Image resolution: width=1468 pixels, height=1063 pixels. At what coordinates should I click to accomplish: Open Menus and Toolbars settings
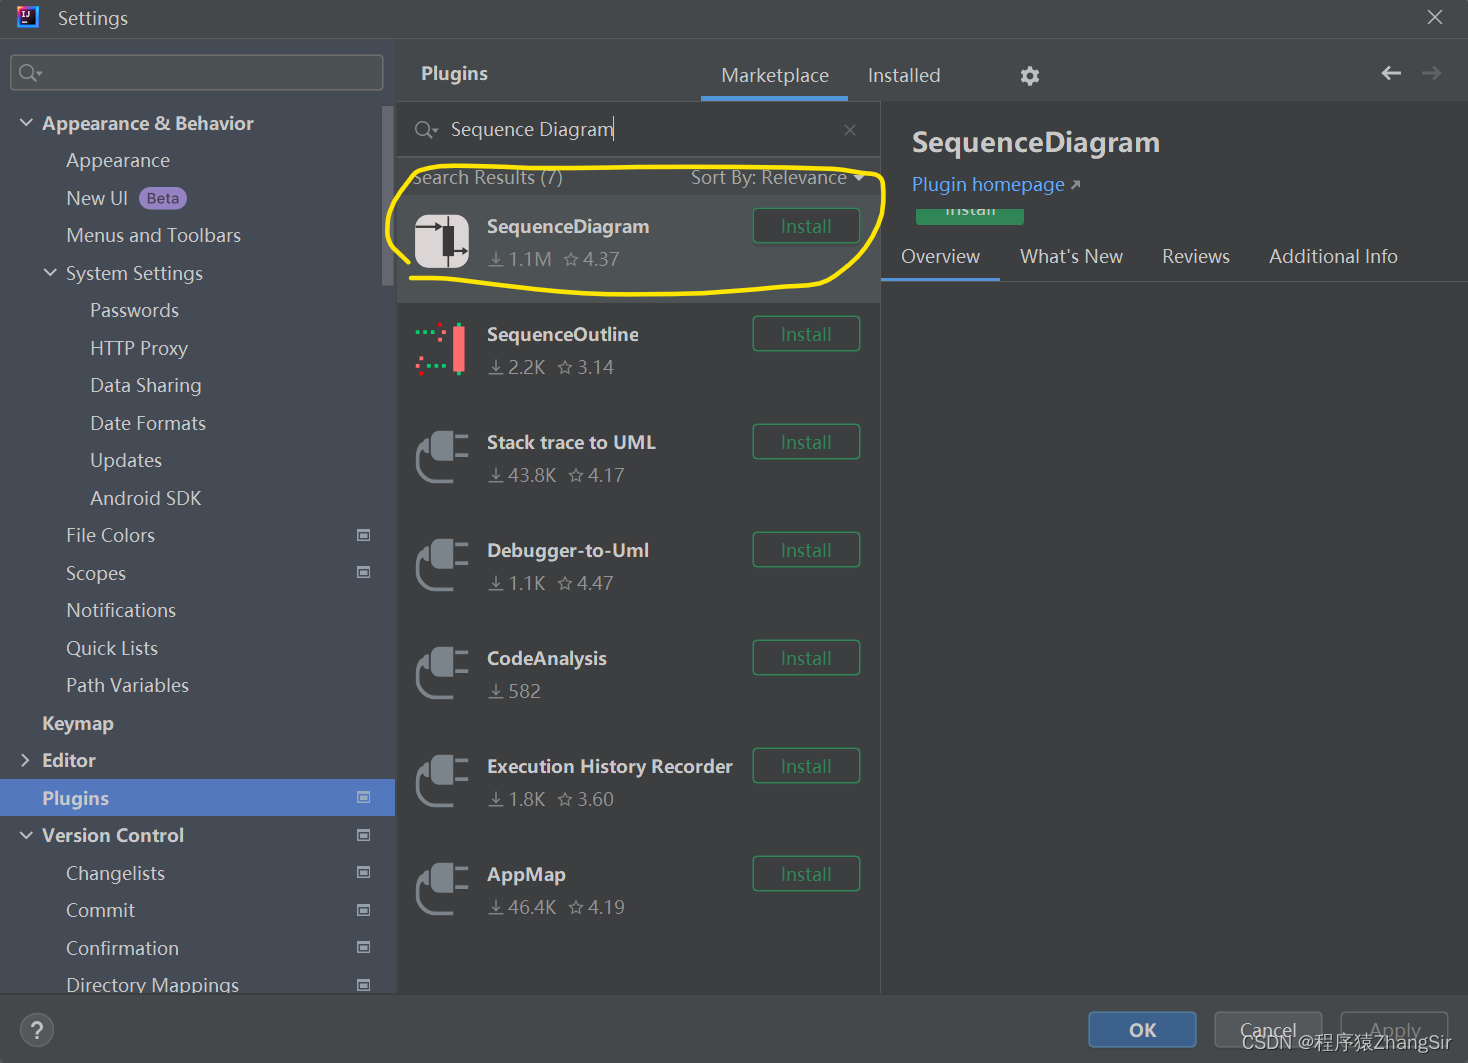(x=153, y=235)
